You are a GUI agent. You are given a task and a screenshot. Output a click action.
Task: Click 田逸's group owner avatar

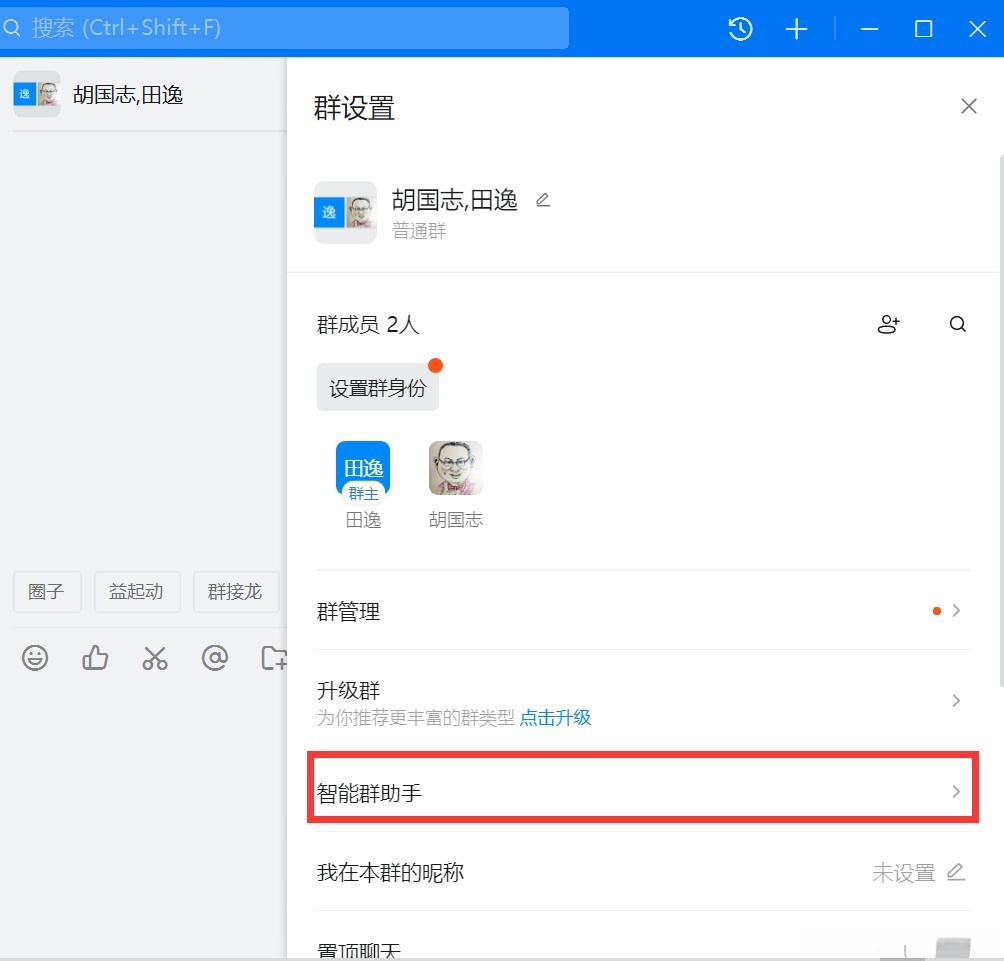click(363, 467)
